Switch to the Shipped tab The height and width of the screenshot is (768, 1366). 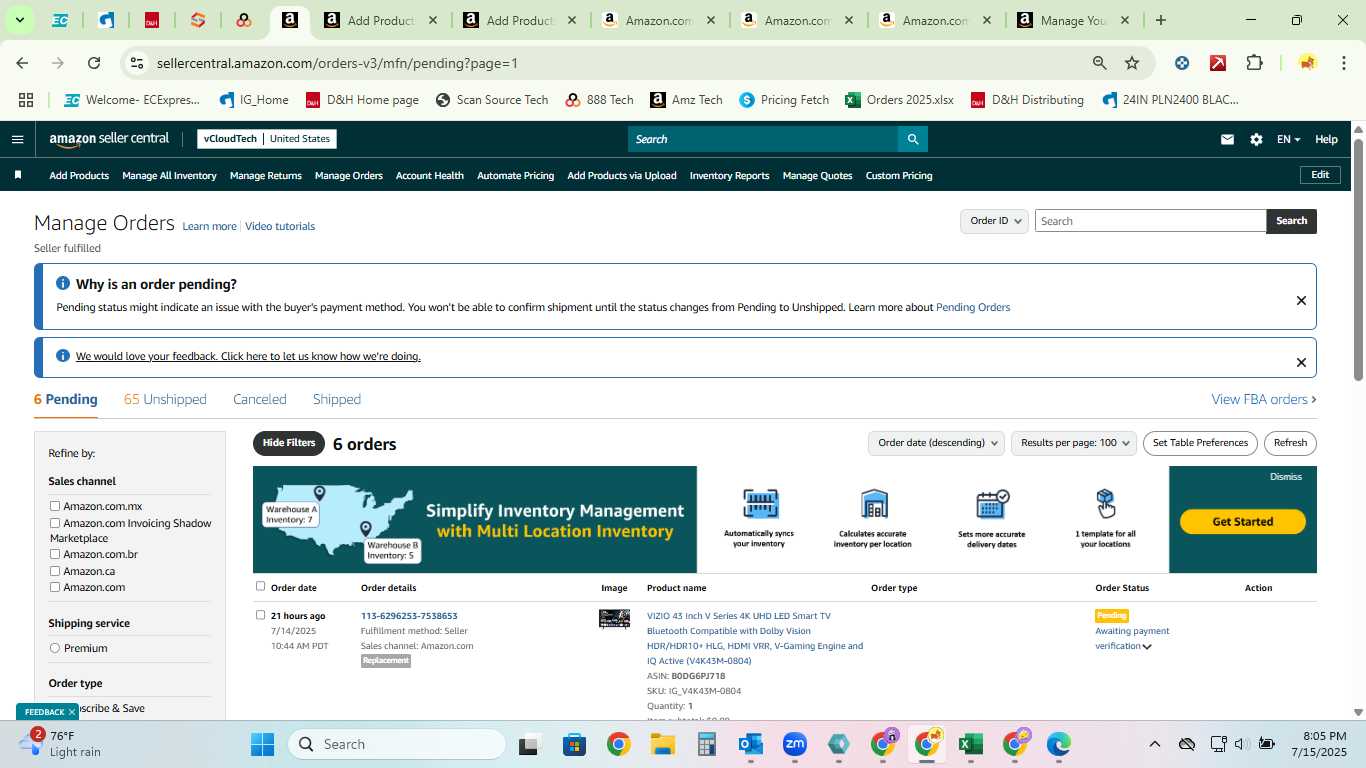coord(337,399)
